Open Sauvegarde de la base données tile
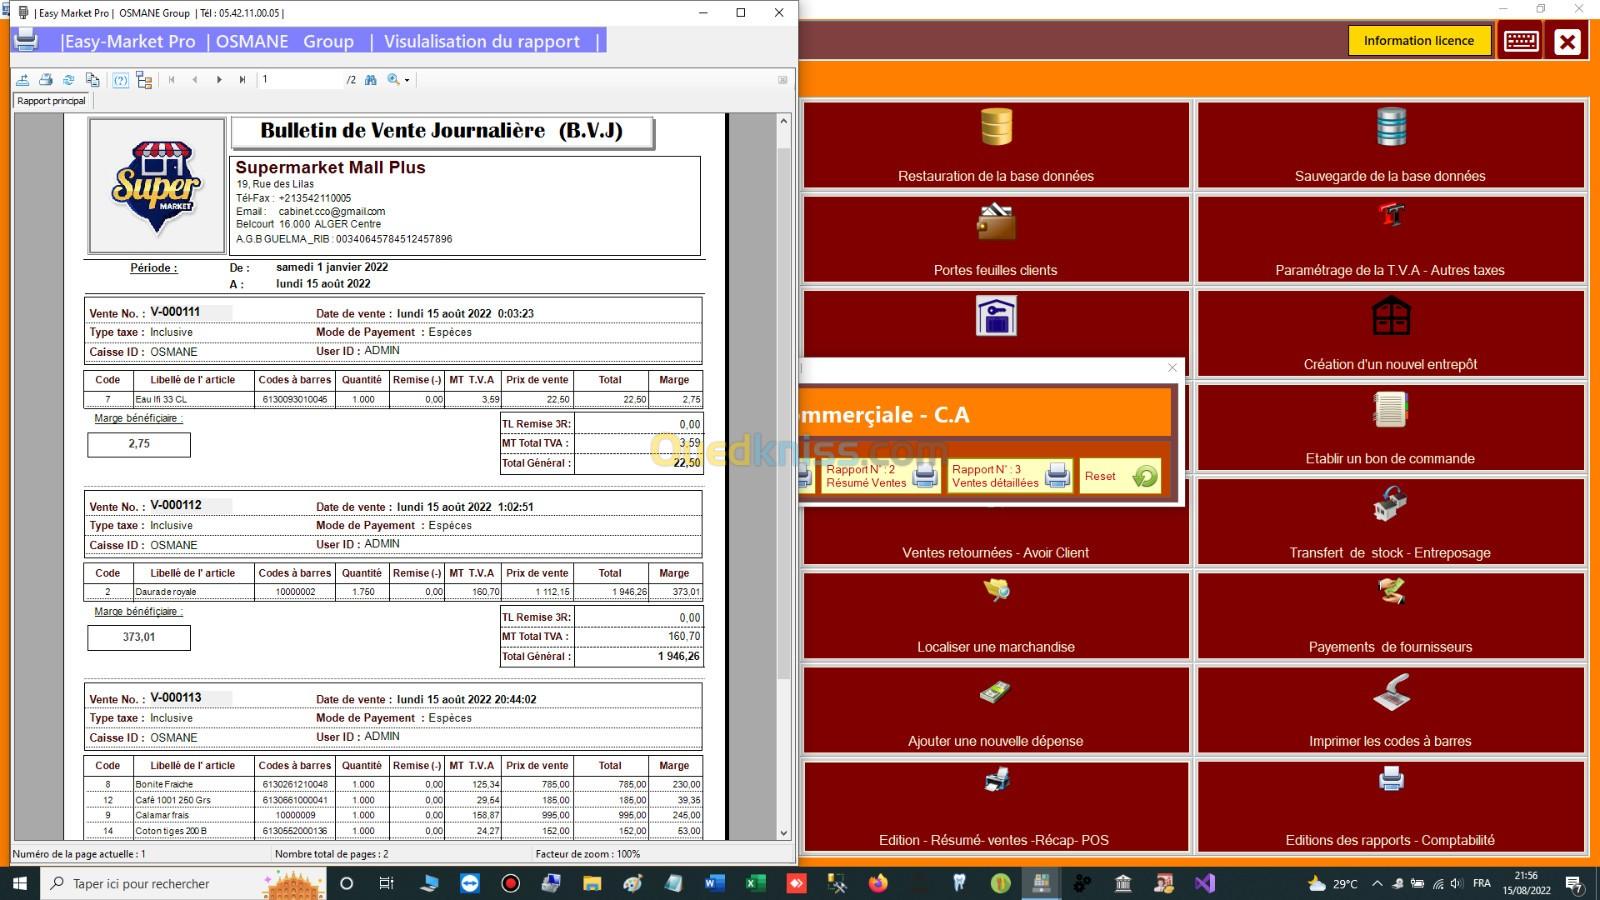This screenshot has height=900, width=1600. [1390, 145]
